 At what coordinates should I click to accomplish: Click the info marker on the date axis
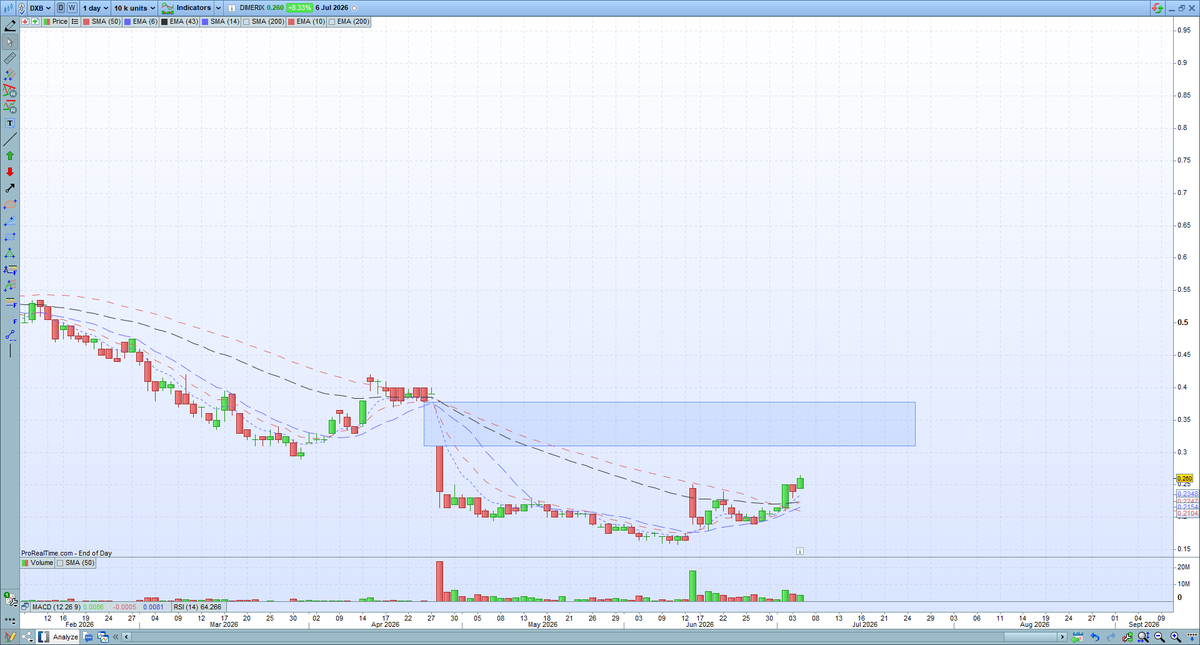[x=800, y=551]
